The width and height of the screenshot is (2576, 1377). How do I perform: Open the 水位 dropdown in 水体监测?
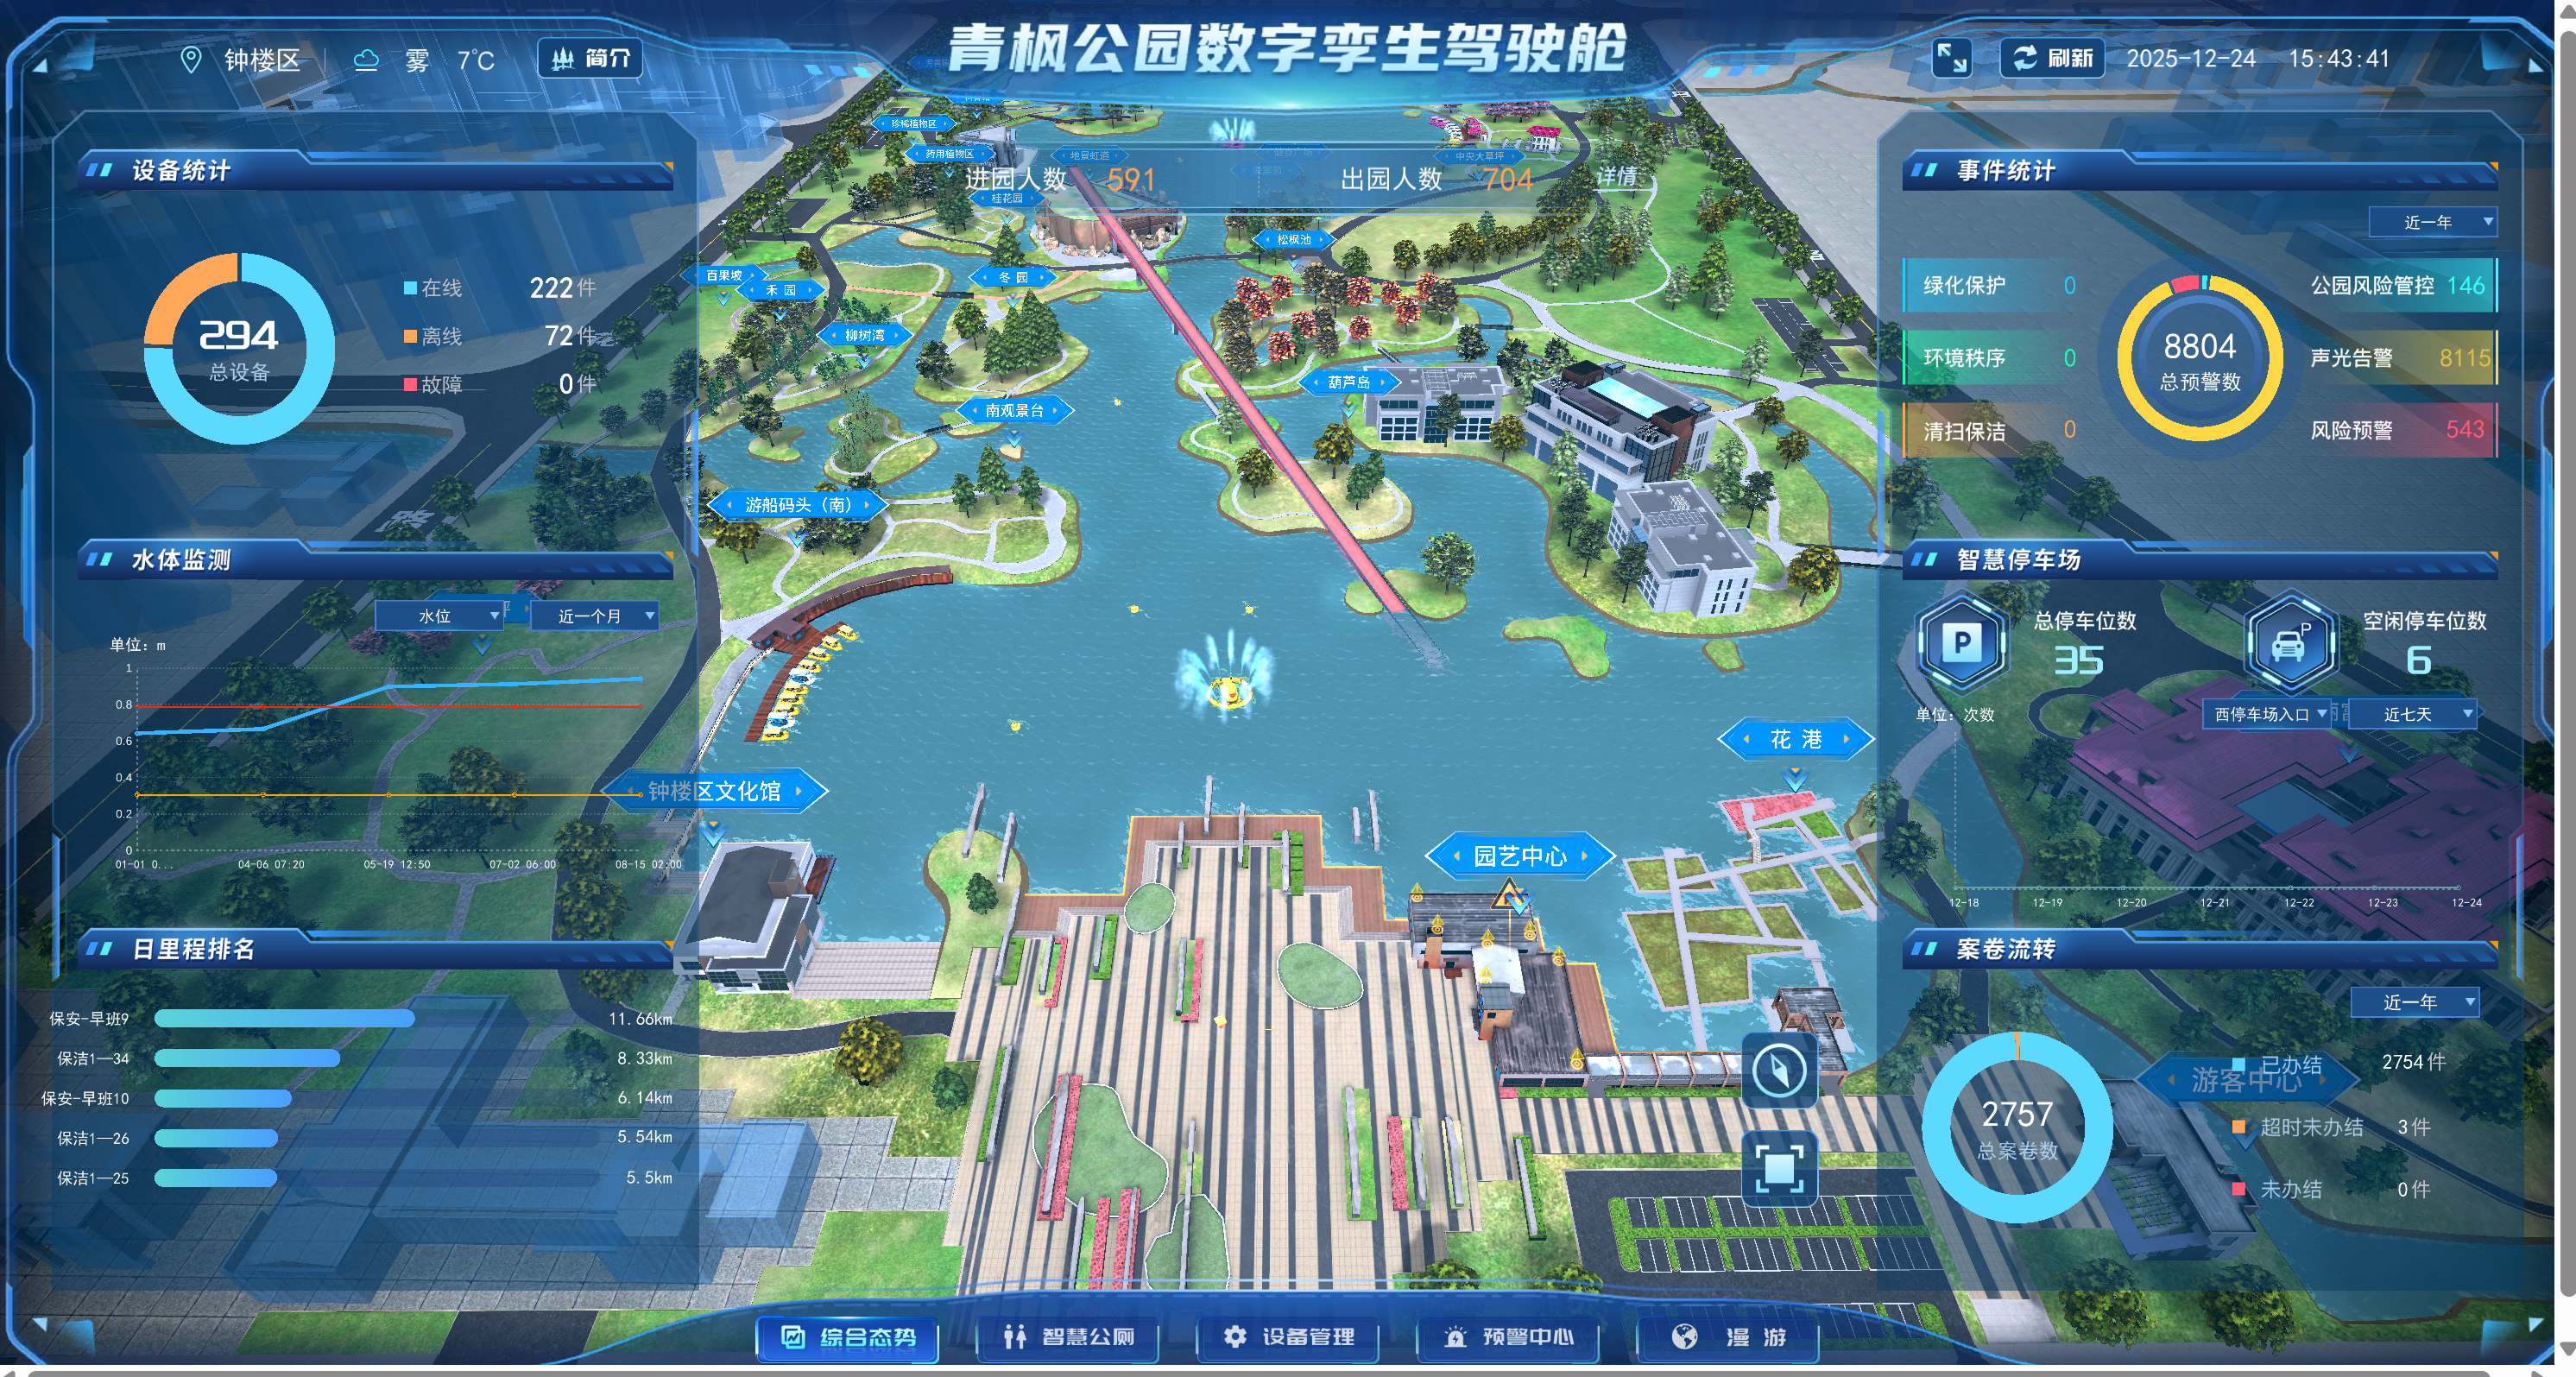tap(439, 616)
